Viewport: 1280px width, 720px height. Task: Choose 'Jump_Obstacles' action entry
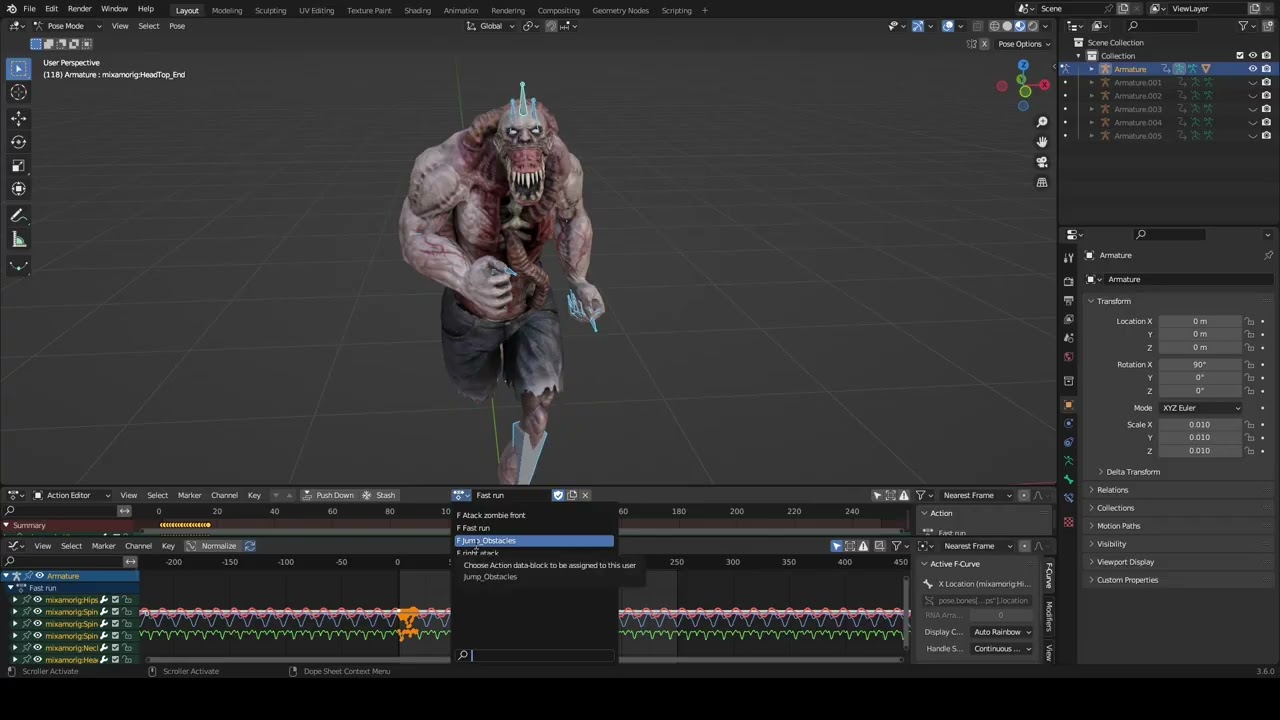[x=534, y=541]
